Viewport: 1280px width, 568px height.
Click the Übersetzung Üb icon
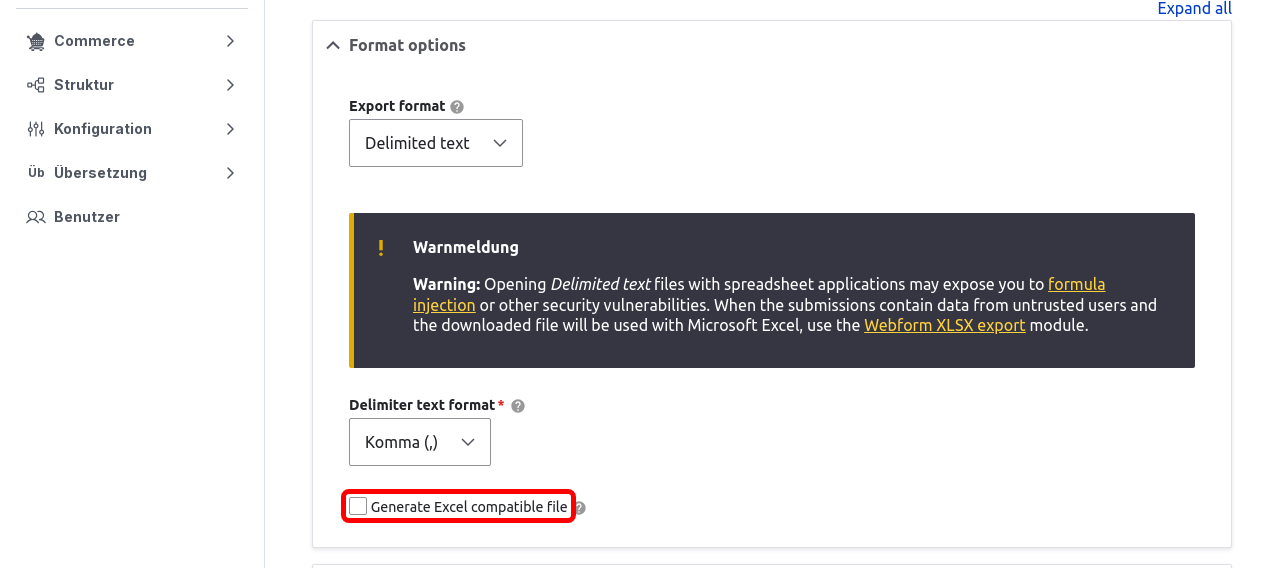[x=36, y=173]
